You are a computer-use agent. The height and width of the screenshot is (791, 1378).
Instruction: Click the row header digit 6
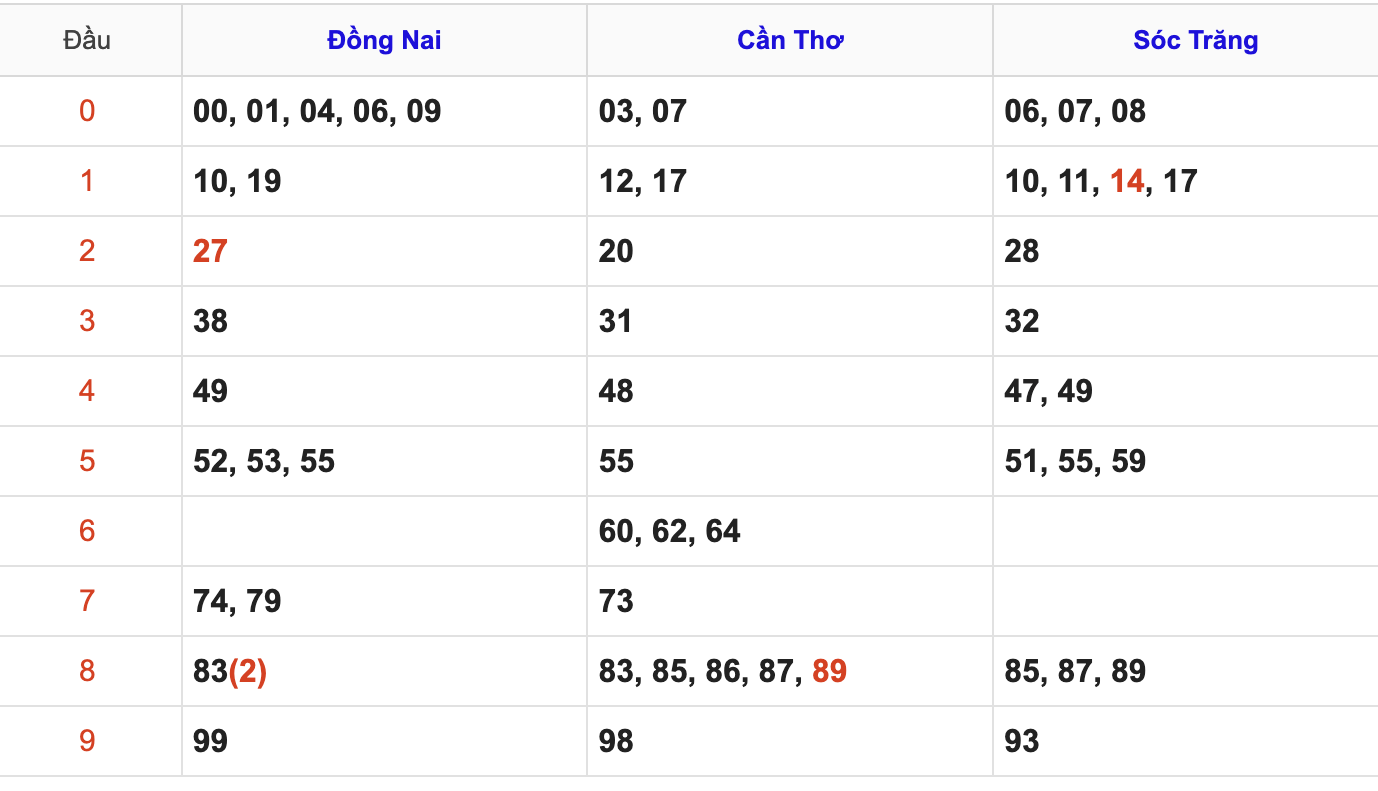tap(87, 531)
